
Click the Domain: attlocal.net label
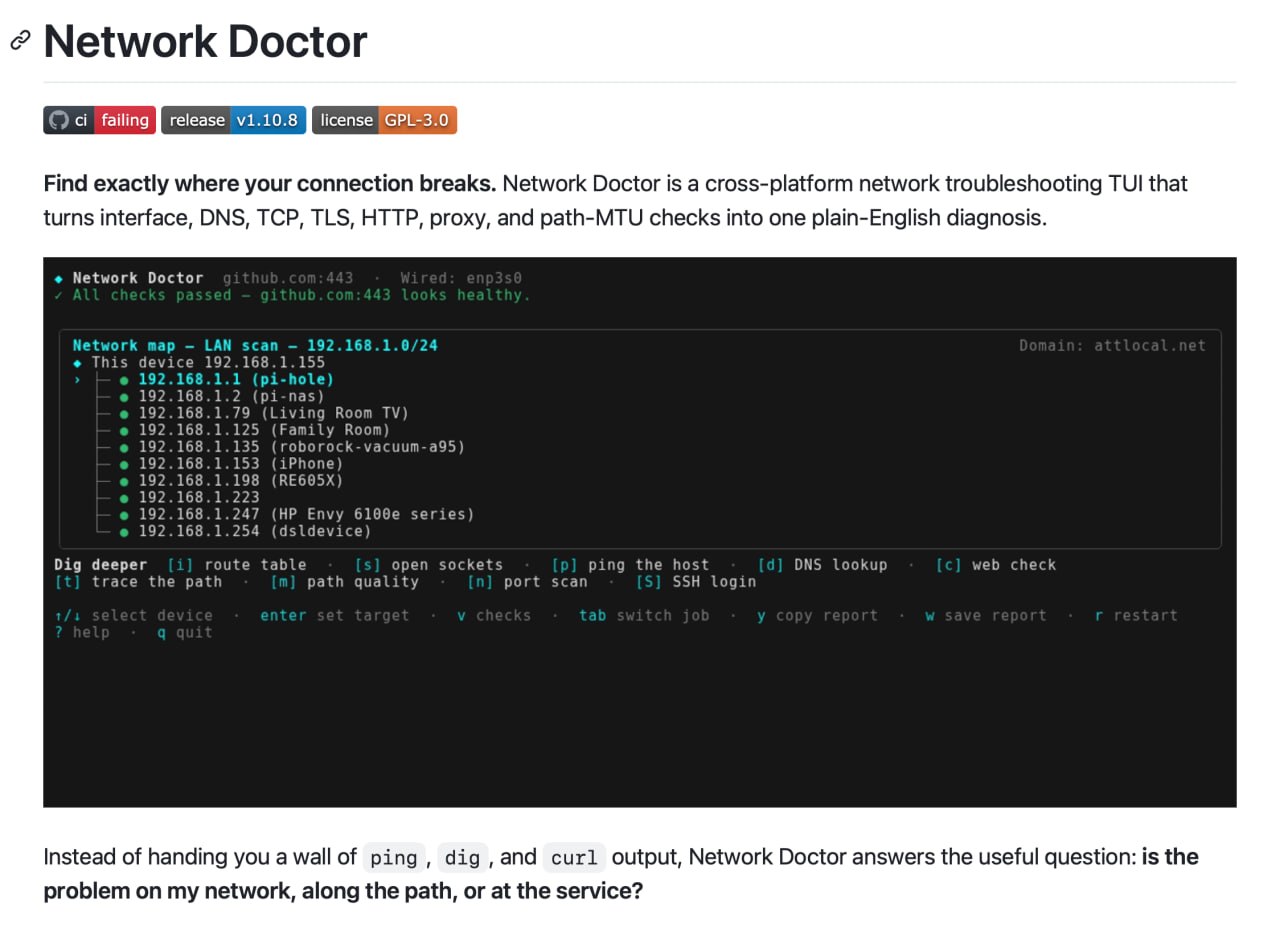tap(1112, 346)
